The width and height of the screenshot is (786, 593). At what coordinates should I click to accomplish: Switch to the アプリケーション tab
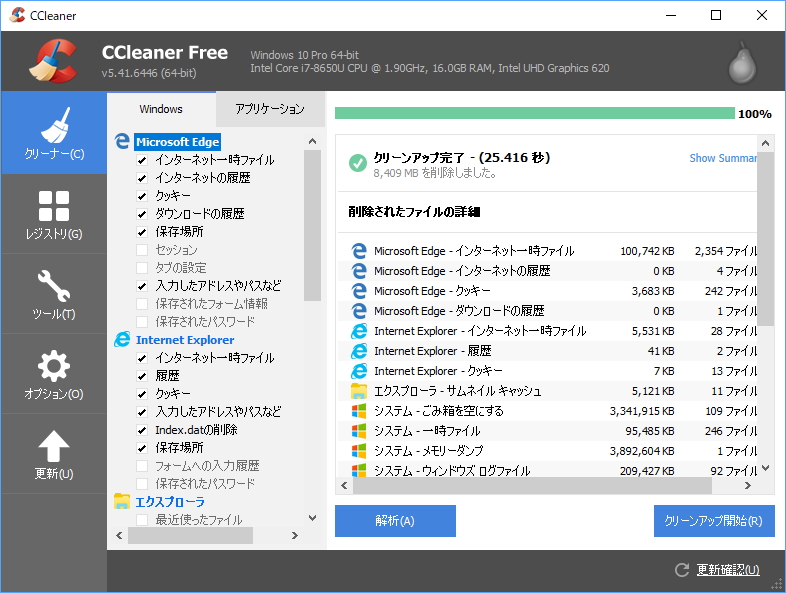click(270, 109)
